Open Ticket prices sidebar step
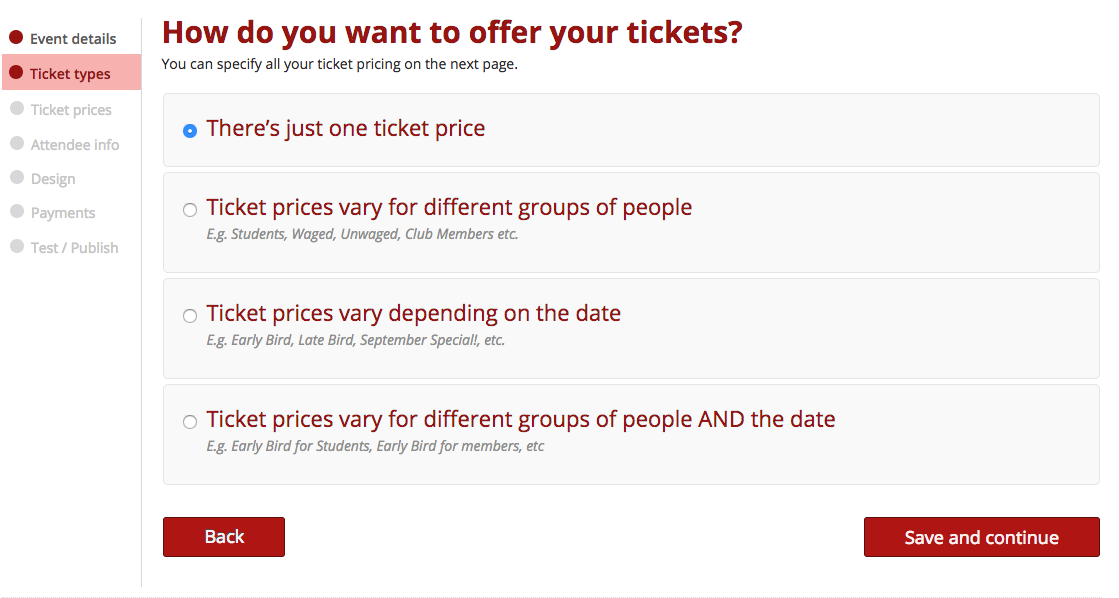This screenshot has height=598, width=1119. tap(71, 110)
